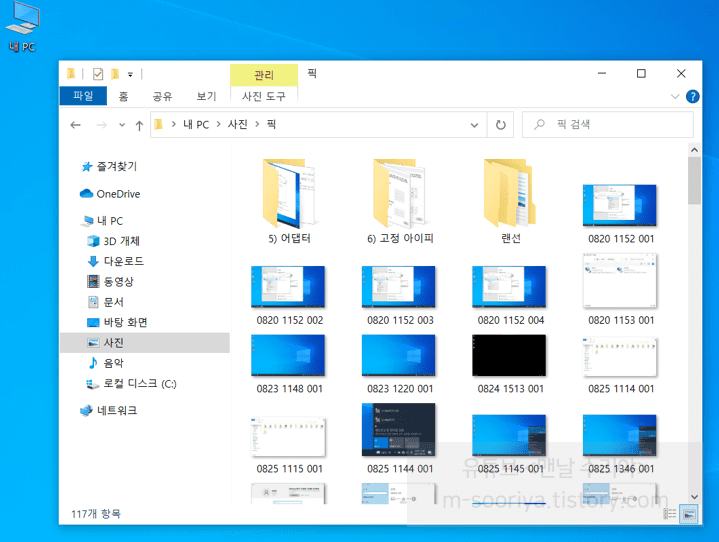Click the scrollbar up arrow
Viewport: 719px width, 542px height.
[x=694, y=150]
